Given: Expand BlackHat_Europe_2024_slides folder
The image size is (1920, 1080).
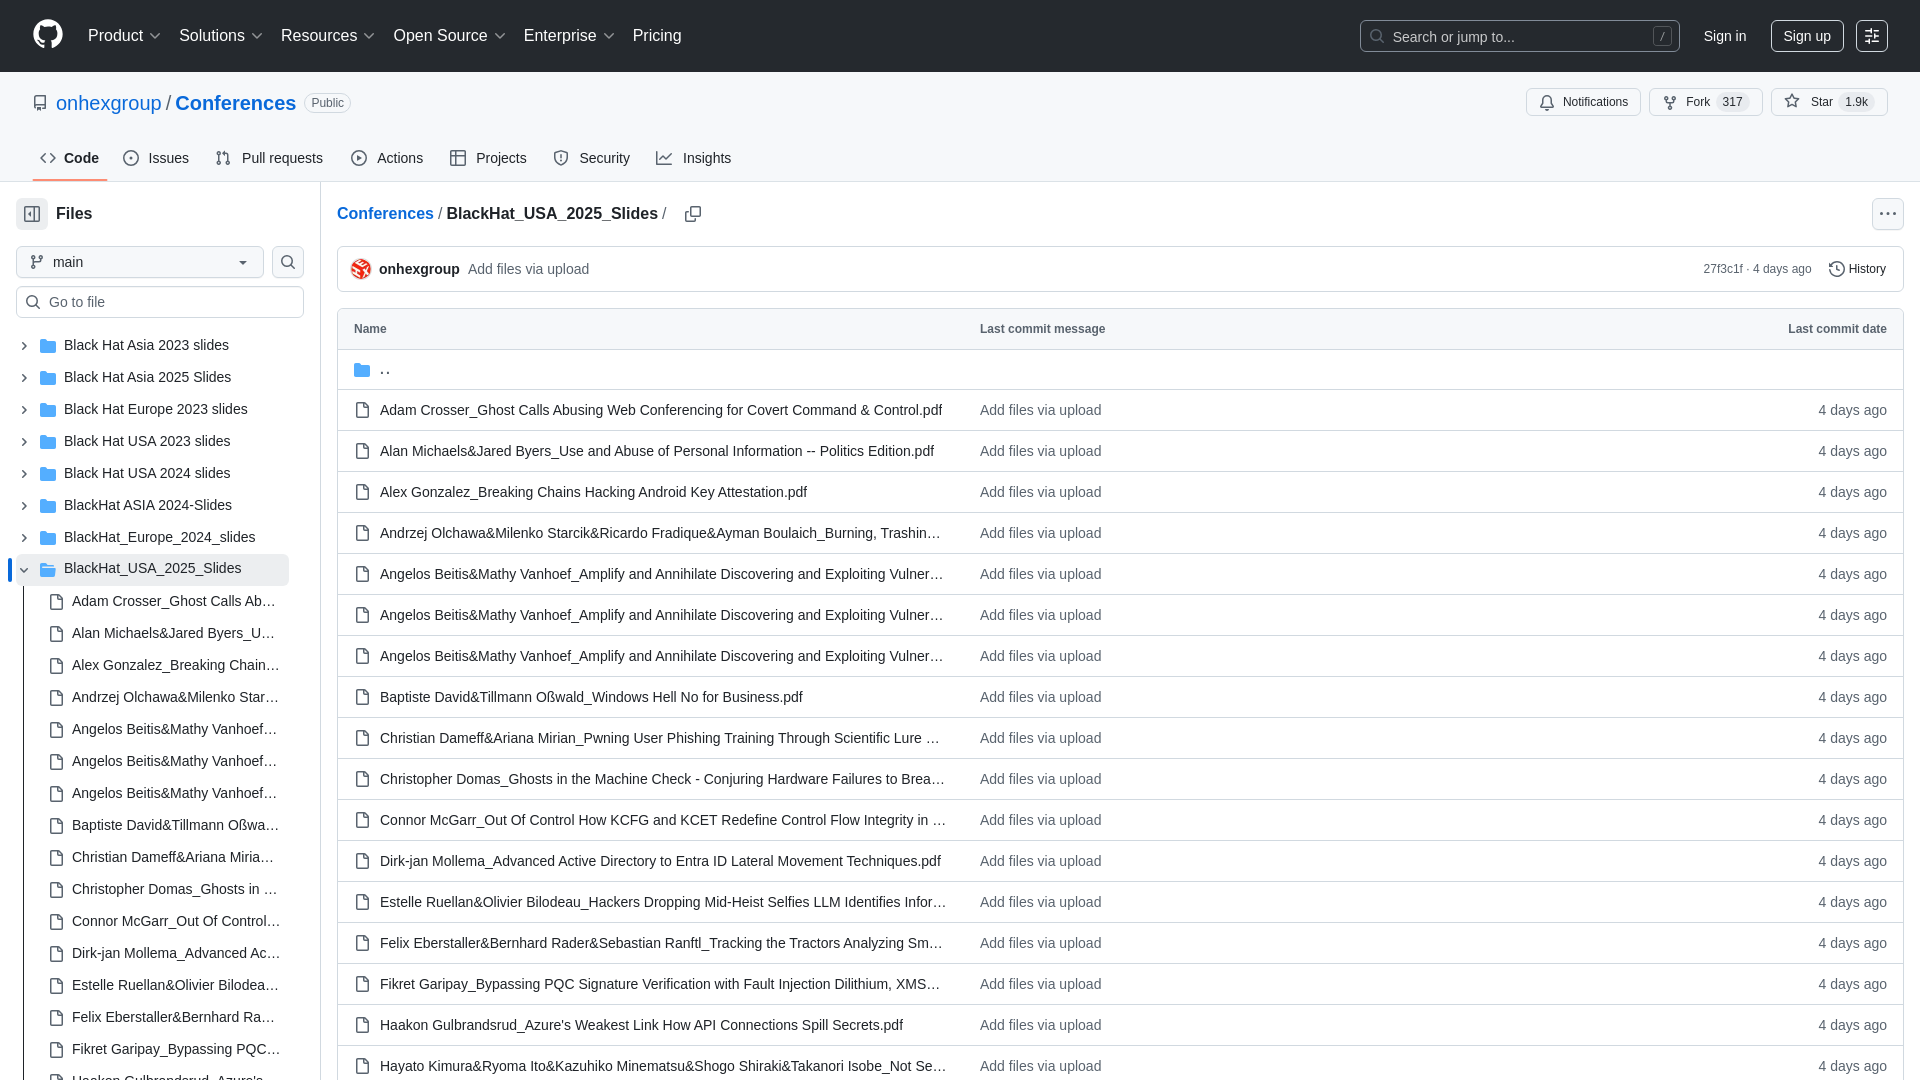Looking at the screenshot, I should point(24,538).
